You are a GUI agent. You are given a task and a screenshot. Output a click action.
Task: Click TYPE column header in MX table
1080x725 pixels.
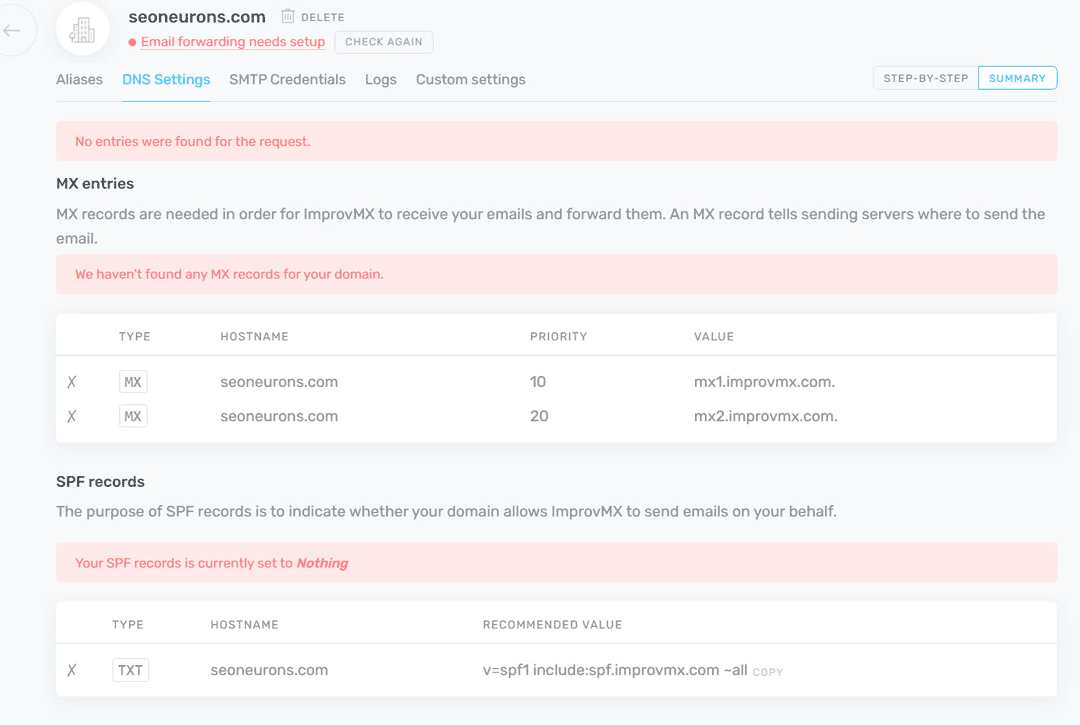(134, 337)
